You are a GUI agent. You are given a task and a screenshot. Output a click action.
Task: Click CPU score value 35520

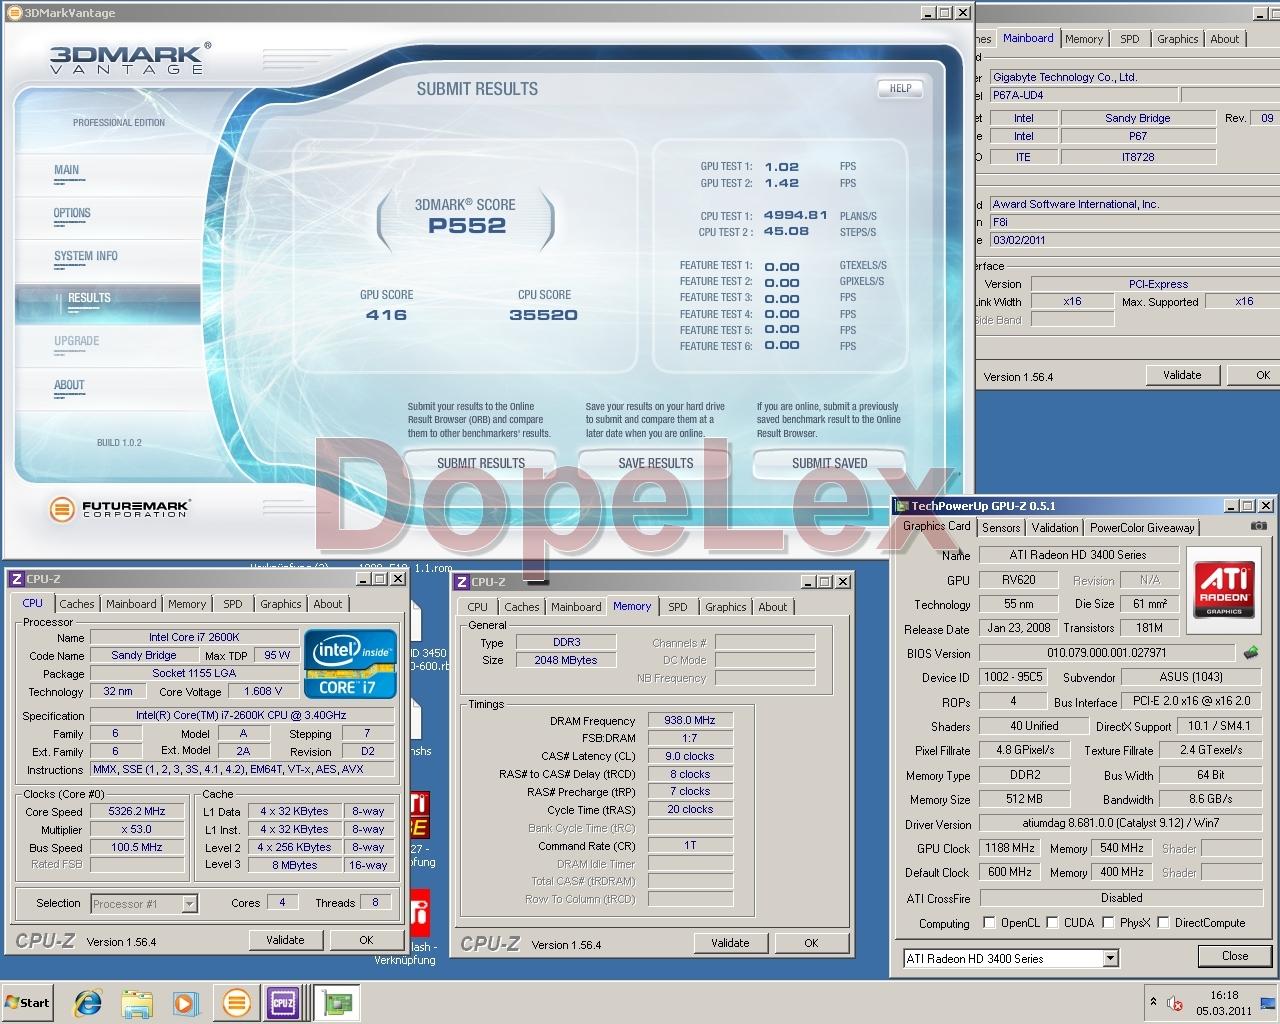(x=543, y=315)
